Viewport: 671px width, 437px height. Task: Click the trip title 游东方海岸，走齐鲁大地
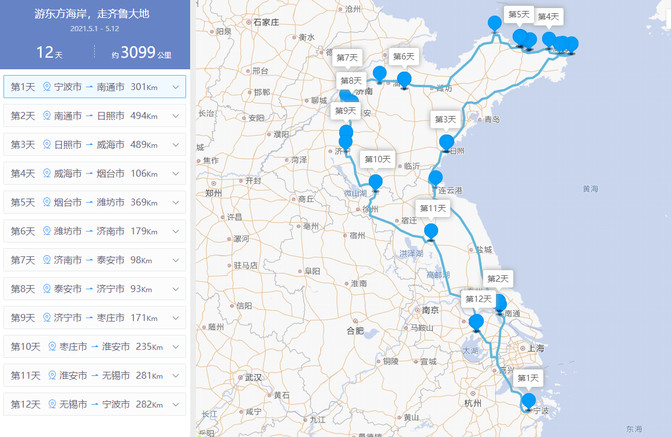point(92,13)
